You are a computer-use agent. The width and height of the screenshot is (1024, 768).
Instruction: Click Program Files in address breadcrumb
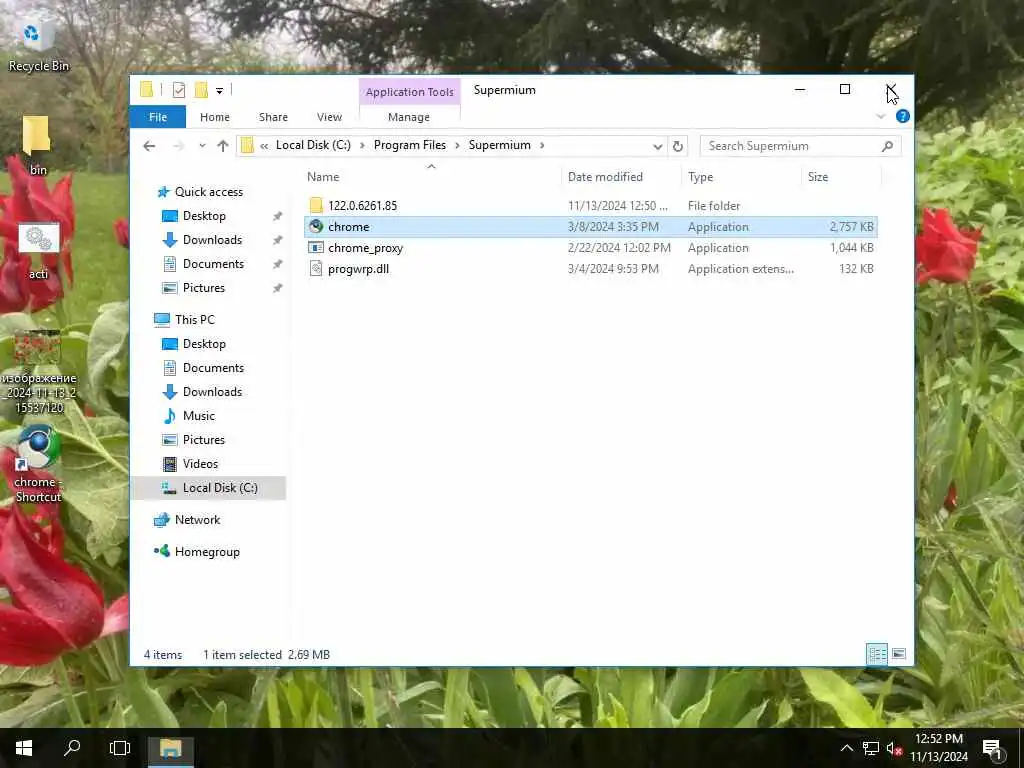pyautogui.click(x=409, y=145)
